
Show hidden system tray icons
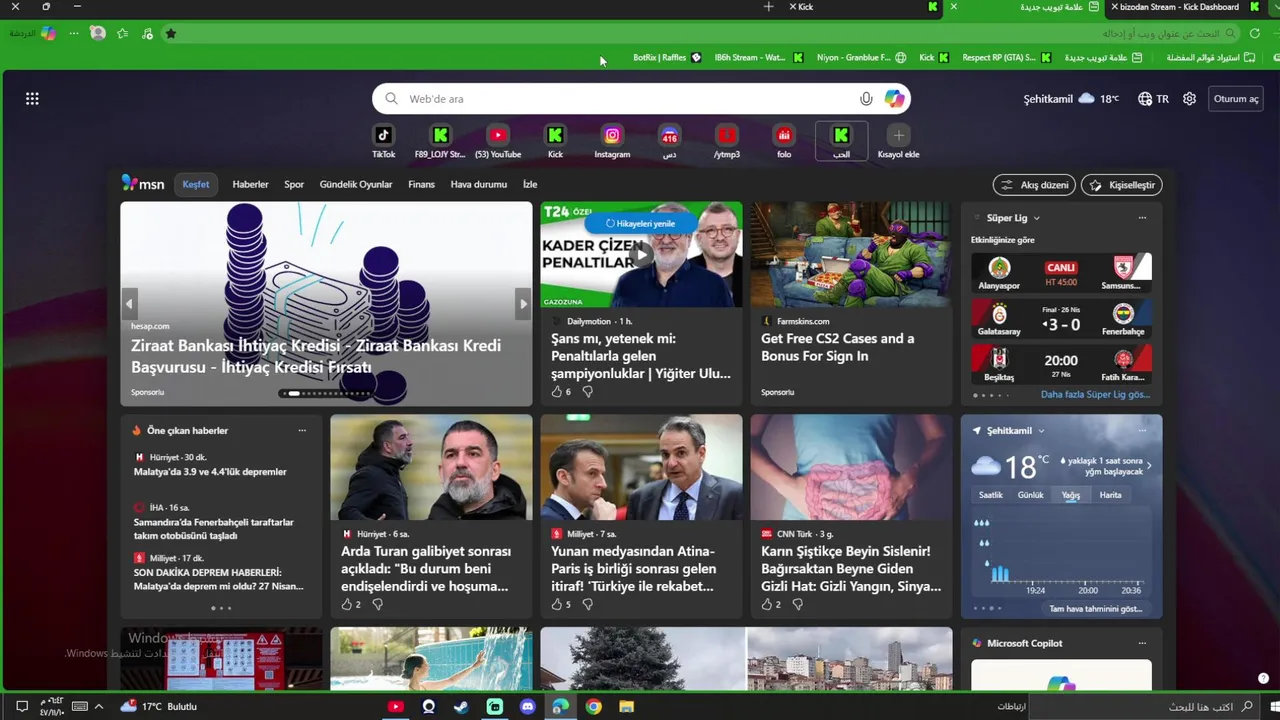(98, 706)
